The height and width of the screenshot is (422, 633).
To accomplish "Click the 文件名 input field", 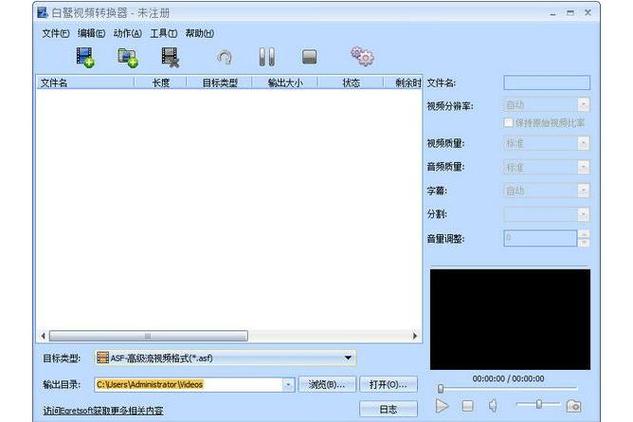I will 547,82.
